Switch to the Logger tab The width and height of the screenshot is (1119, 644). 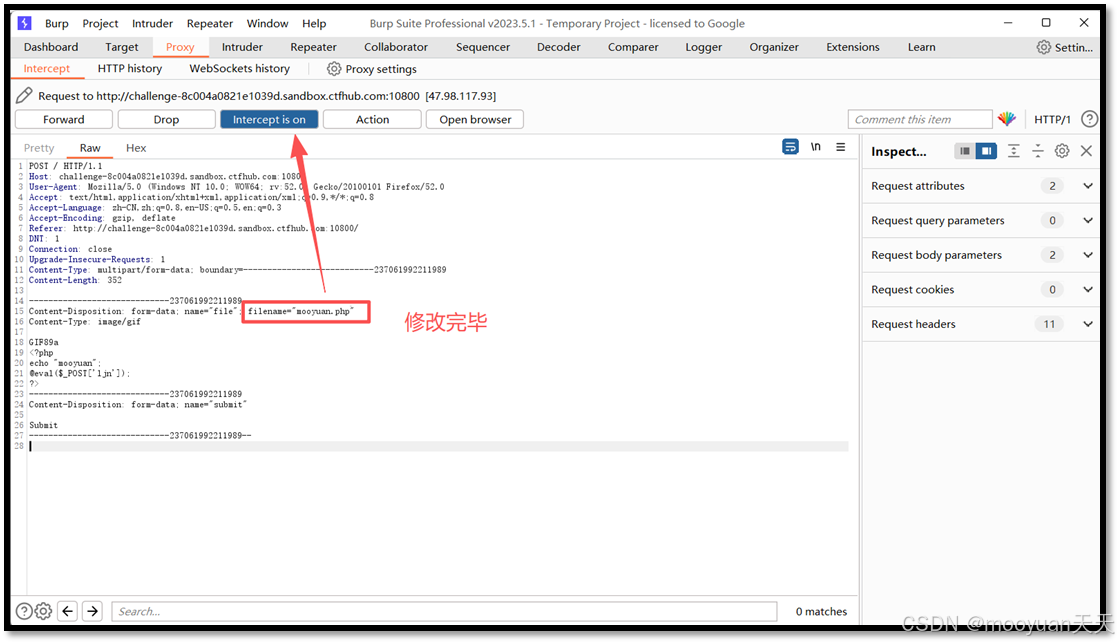point(704,47)
